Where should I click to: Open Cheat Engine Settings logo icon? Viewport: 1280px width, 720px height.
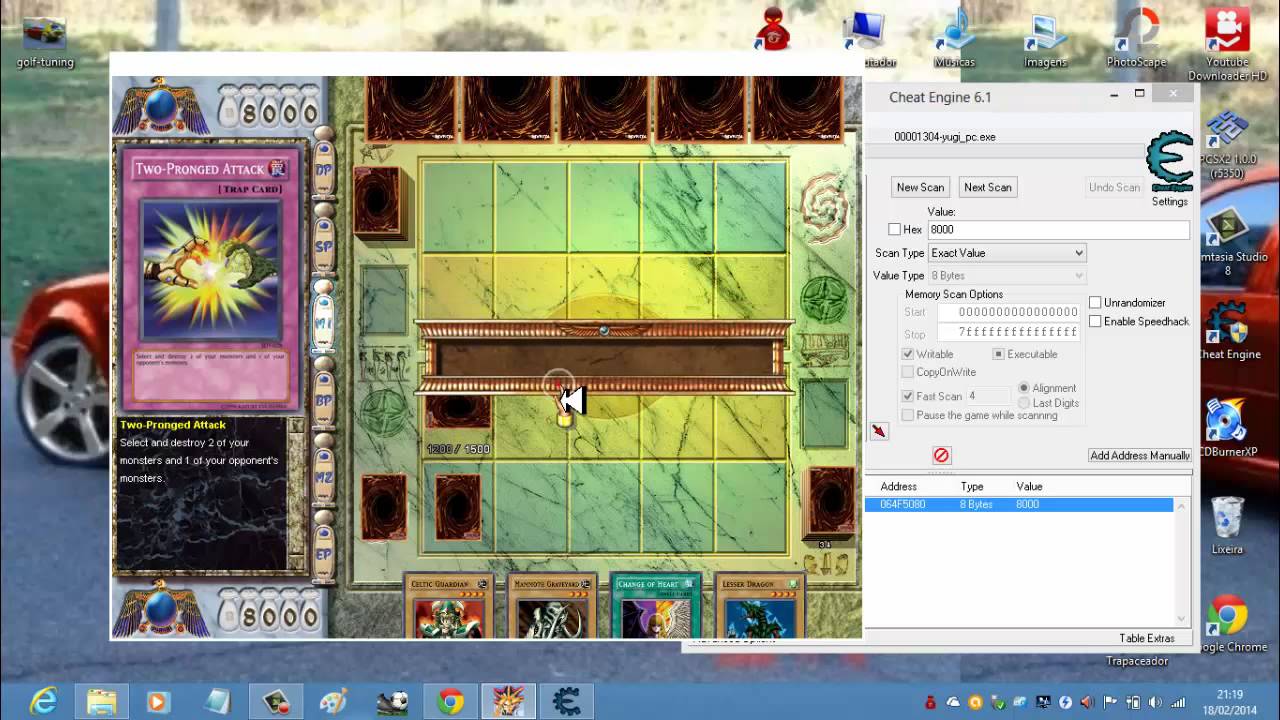point(1169,162)
